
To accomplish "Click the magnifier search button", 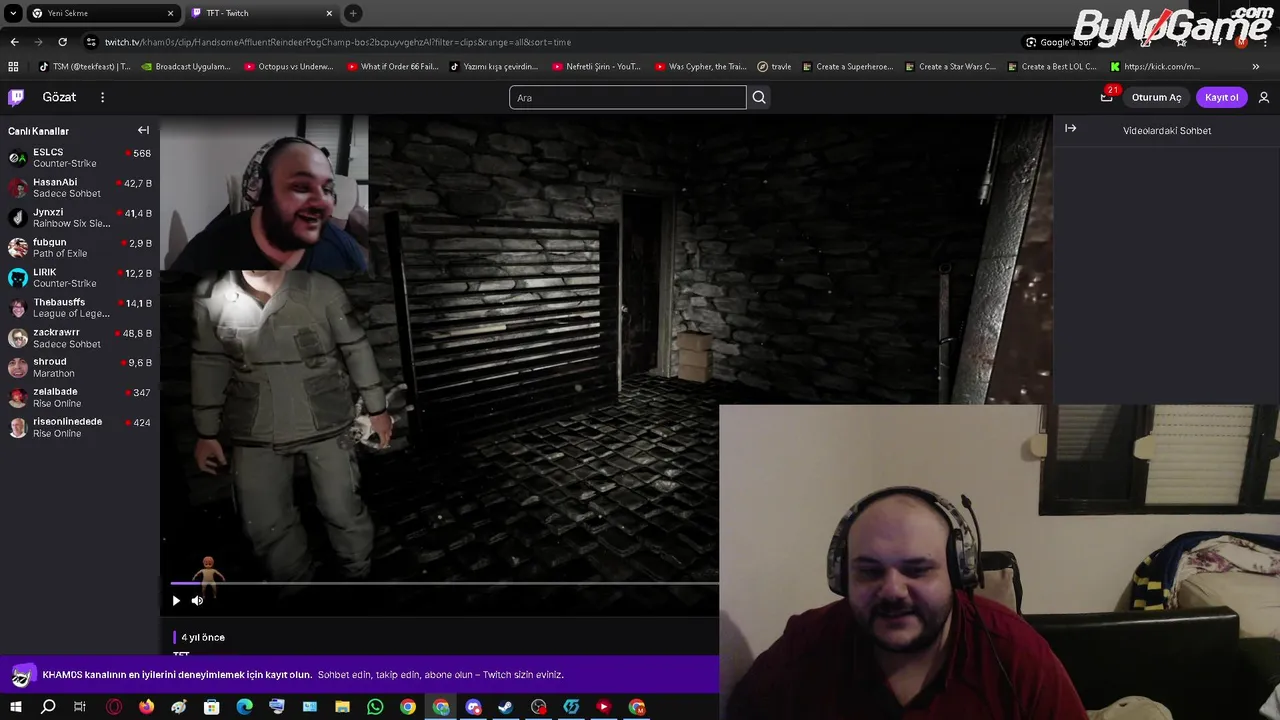I will pyautogui.click(x=759, y=97).
